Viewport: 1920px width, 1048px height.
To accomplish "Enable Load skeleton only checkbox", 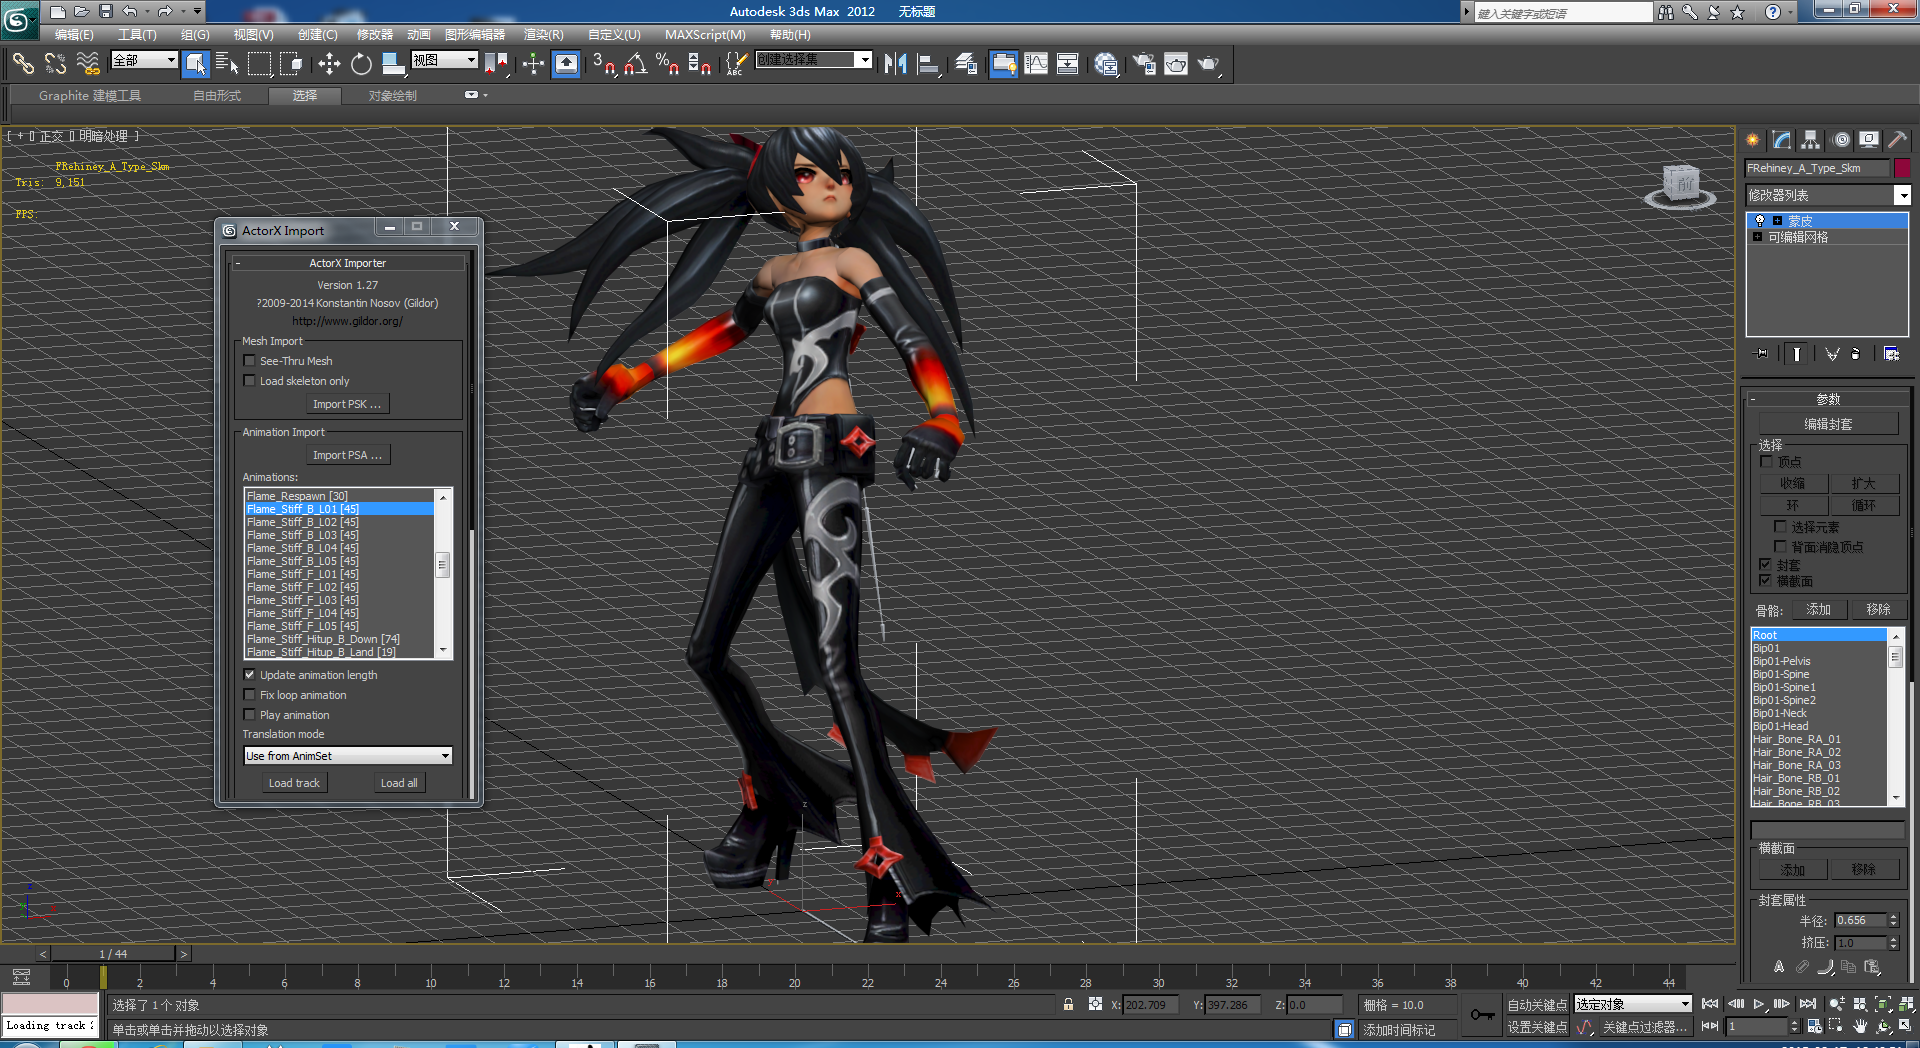I will tap(250, 381).
